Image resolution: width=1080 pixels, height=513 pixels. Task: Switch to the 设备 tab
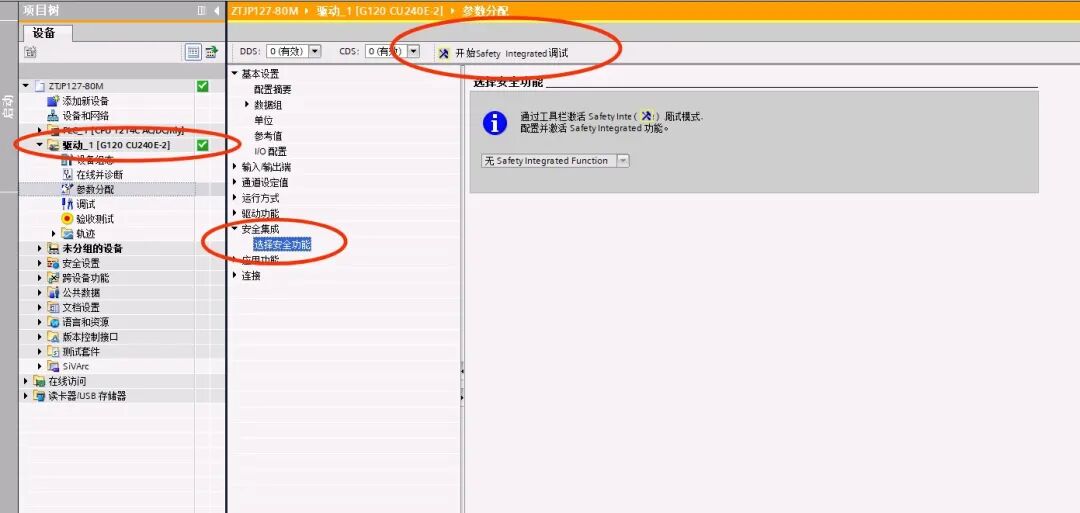coord(47,32)
